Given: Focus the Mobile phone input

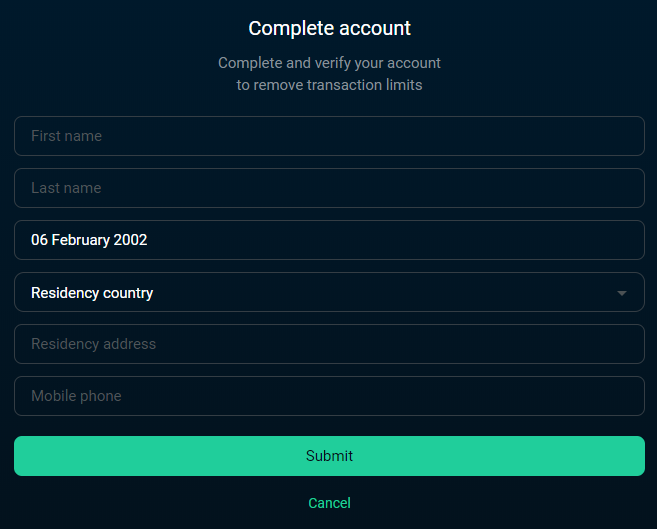Looking at the screenshot, I should point(329,396).
